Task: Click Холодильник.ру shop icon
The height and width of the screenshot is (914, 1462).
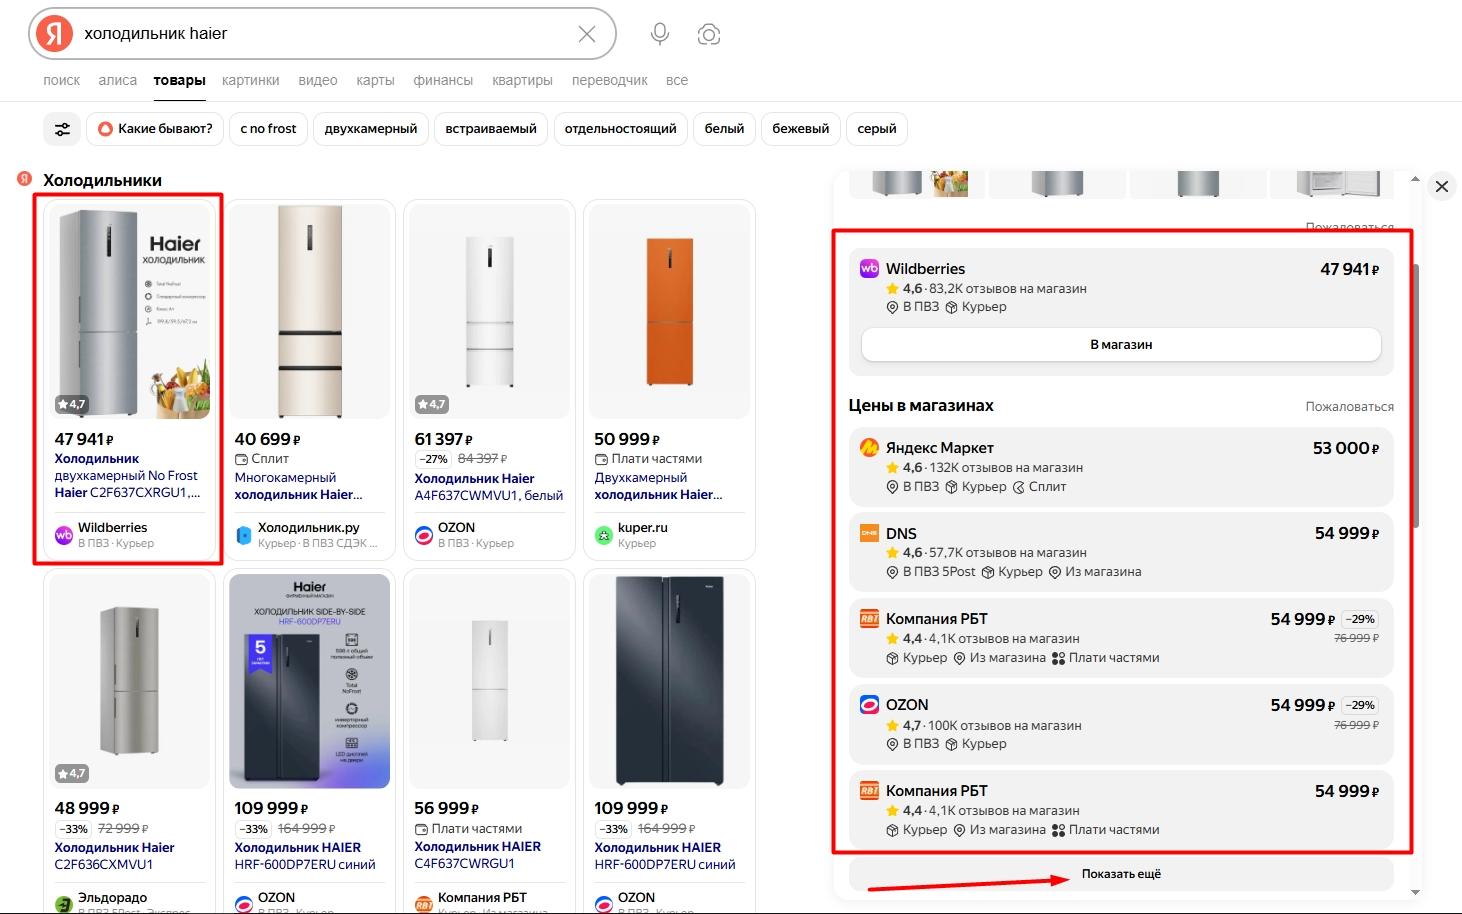Action: (244, 535)
